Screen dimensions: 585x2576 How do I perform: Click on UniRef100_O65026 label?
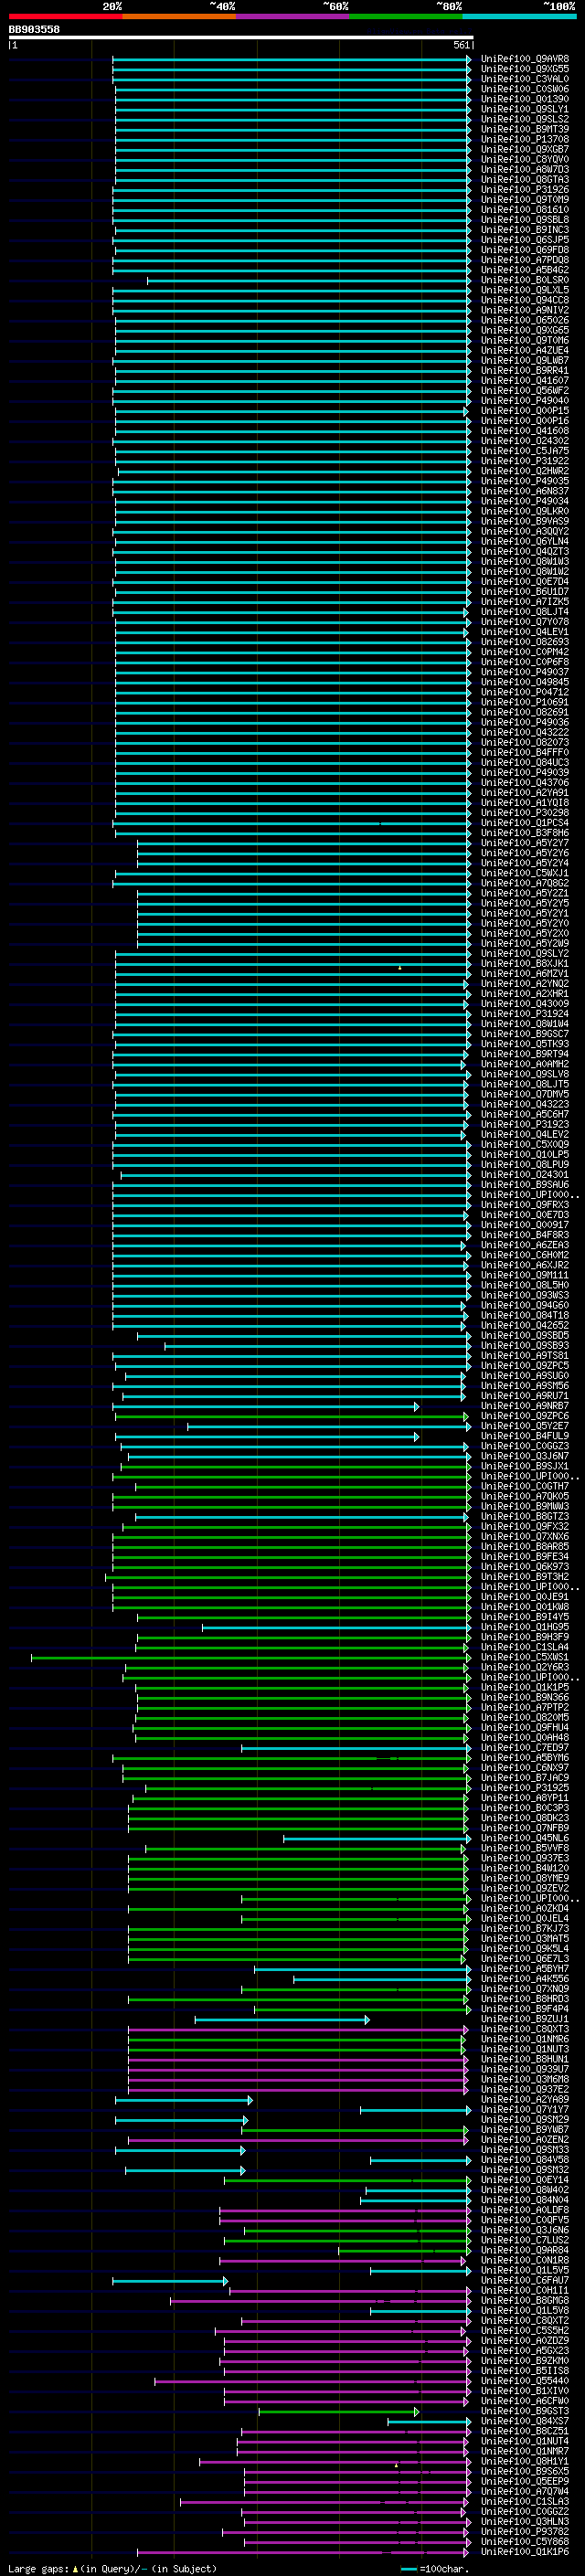(525, 320)
